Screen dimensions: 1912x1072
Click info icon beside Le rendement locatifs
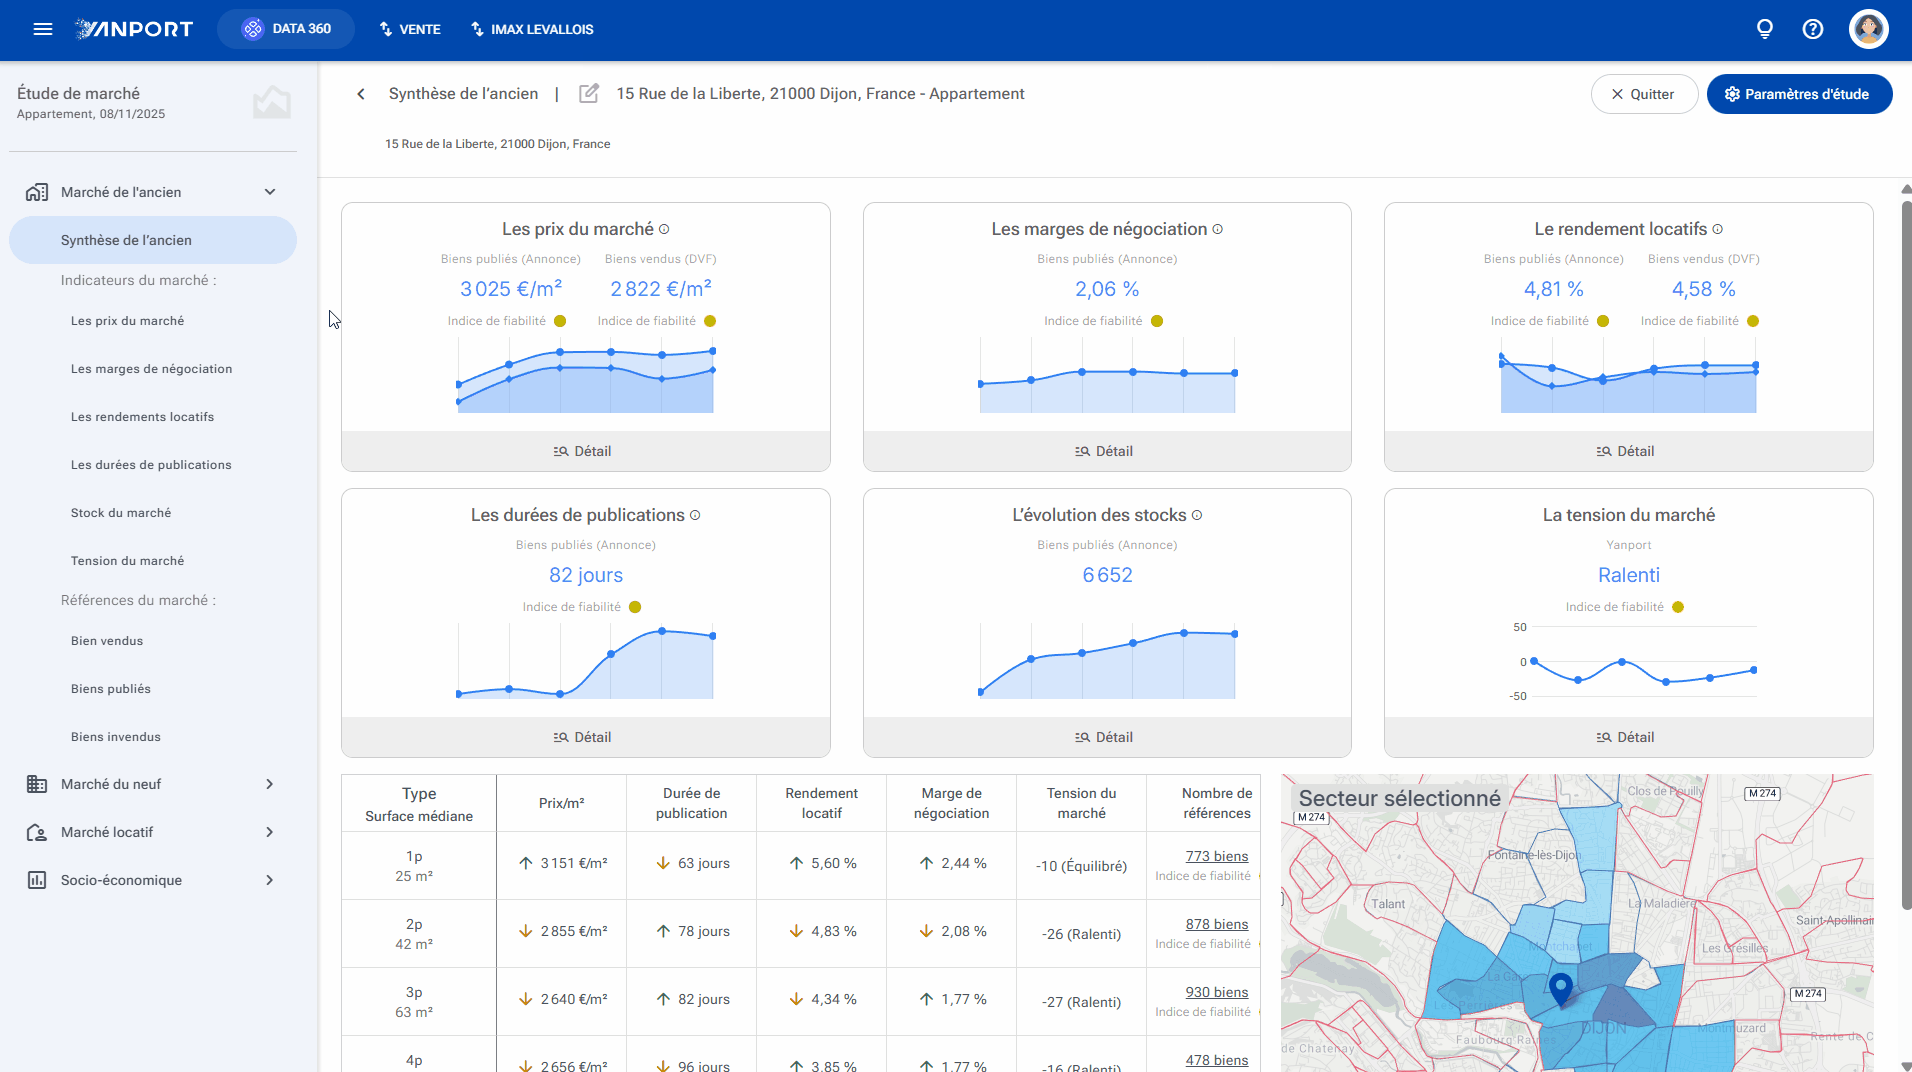tap(1718, 229)
